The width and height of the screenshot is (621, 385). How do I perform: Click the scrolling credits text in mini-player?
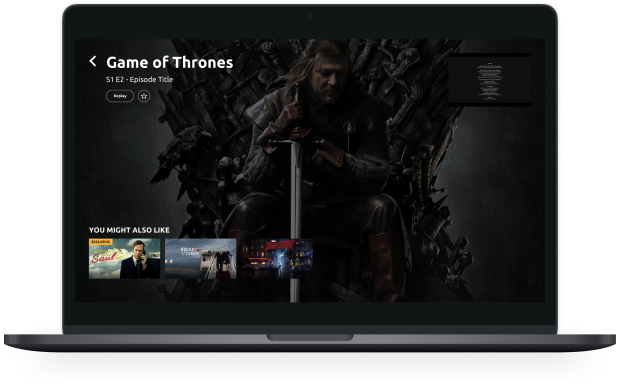(490, 81)
